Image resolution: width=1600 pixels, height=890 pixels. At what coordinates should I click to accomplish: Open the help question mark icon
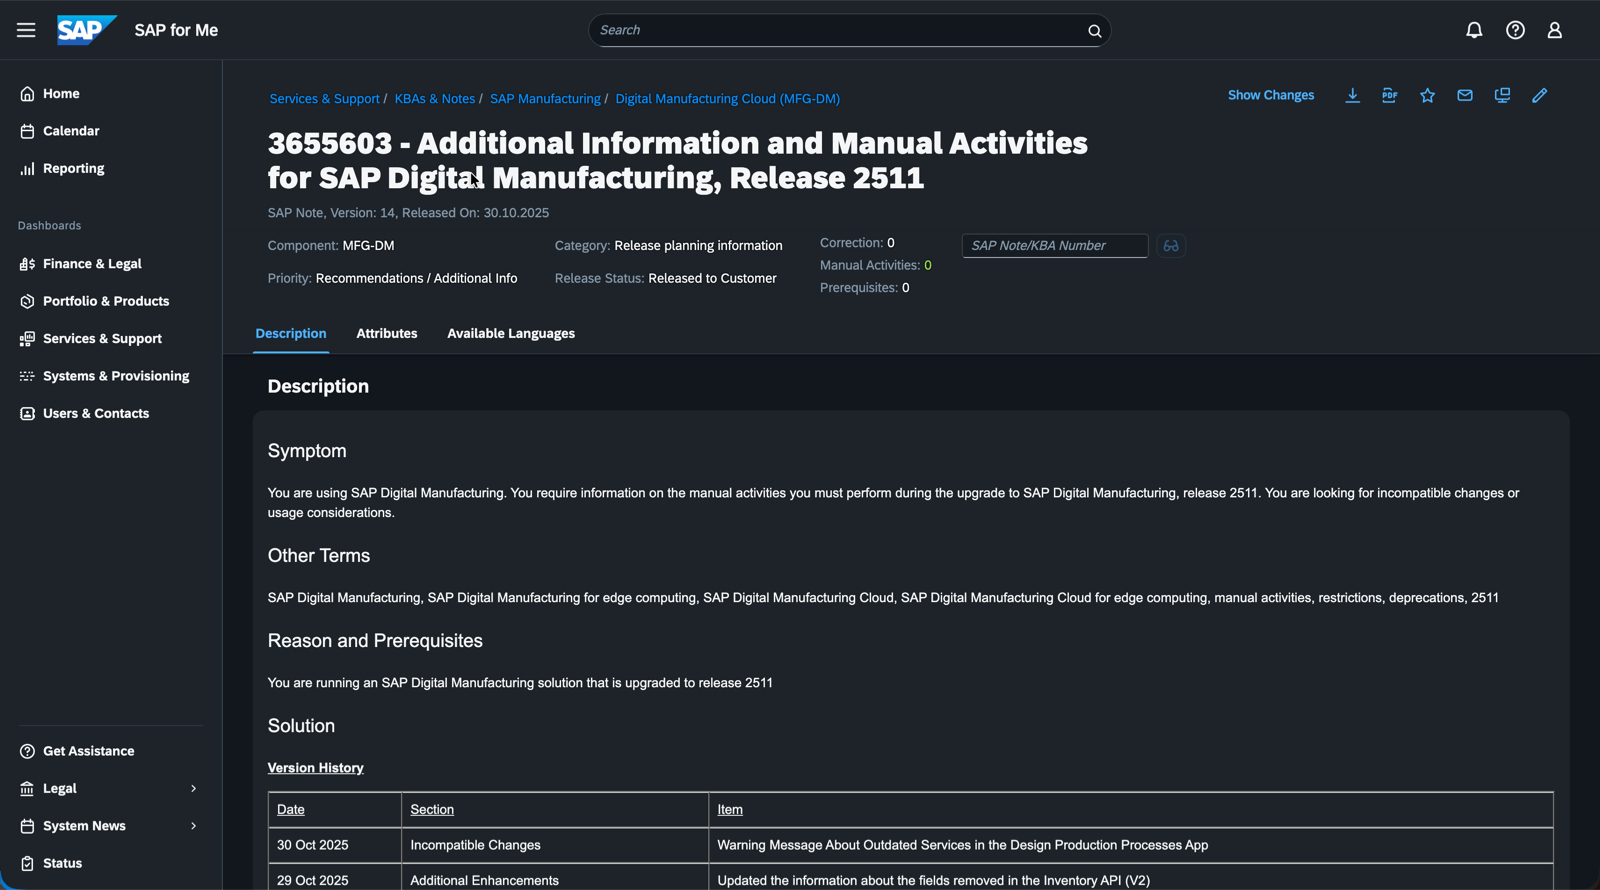point(1515,30)
